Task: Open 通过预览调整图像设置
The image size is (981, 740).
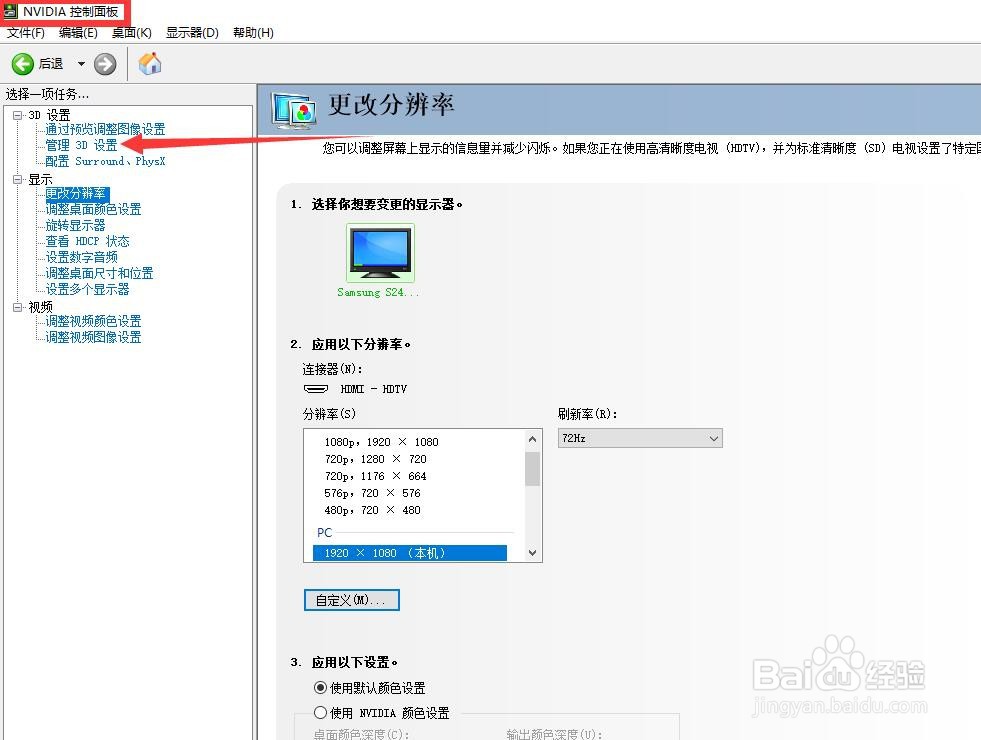Action: pyautogui.click(x=105, y=129)
